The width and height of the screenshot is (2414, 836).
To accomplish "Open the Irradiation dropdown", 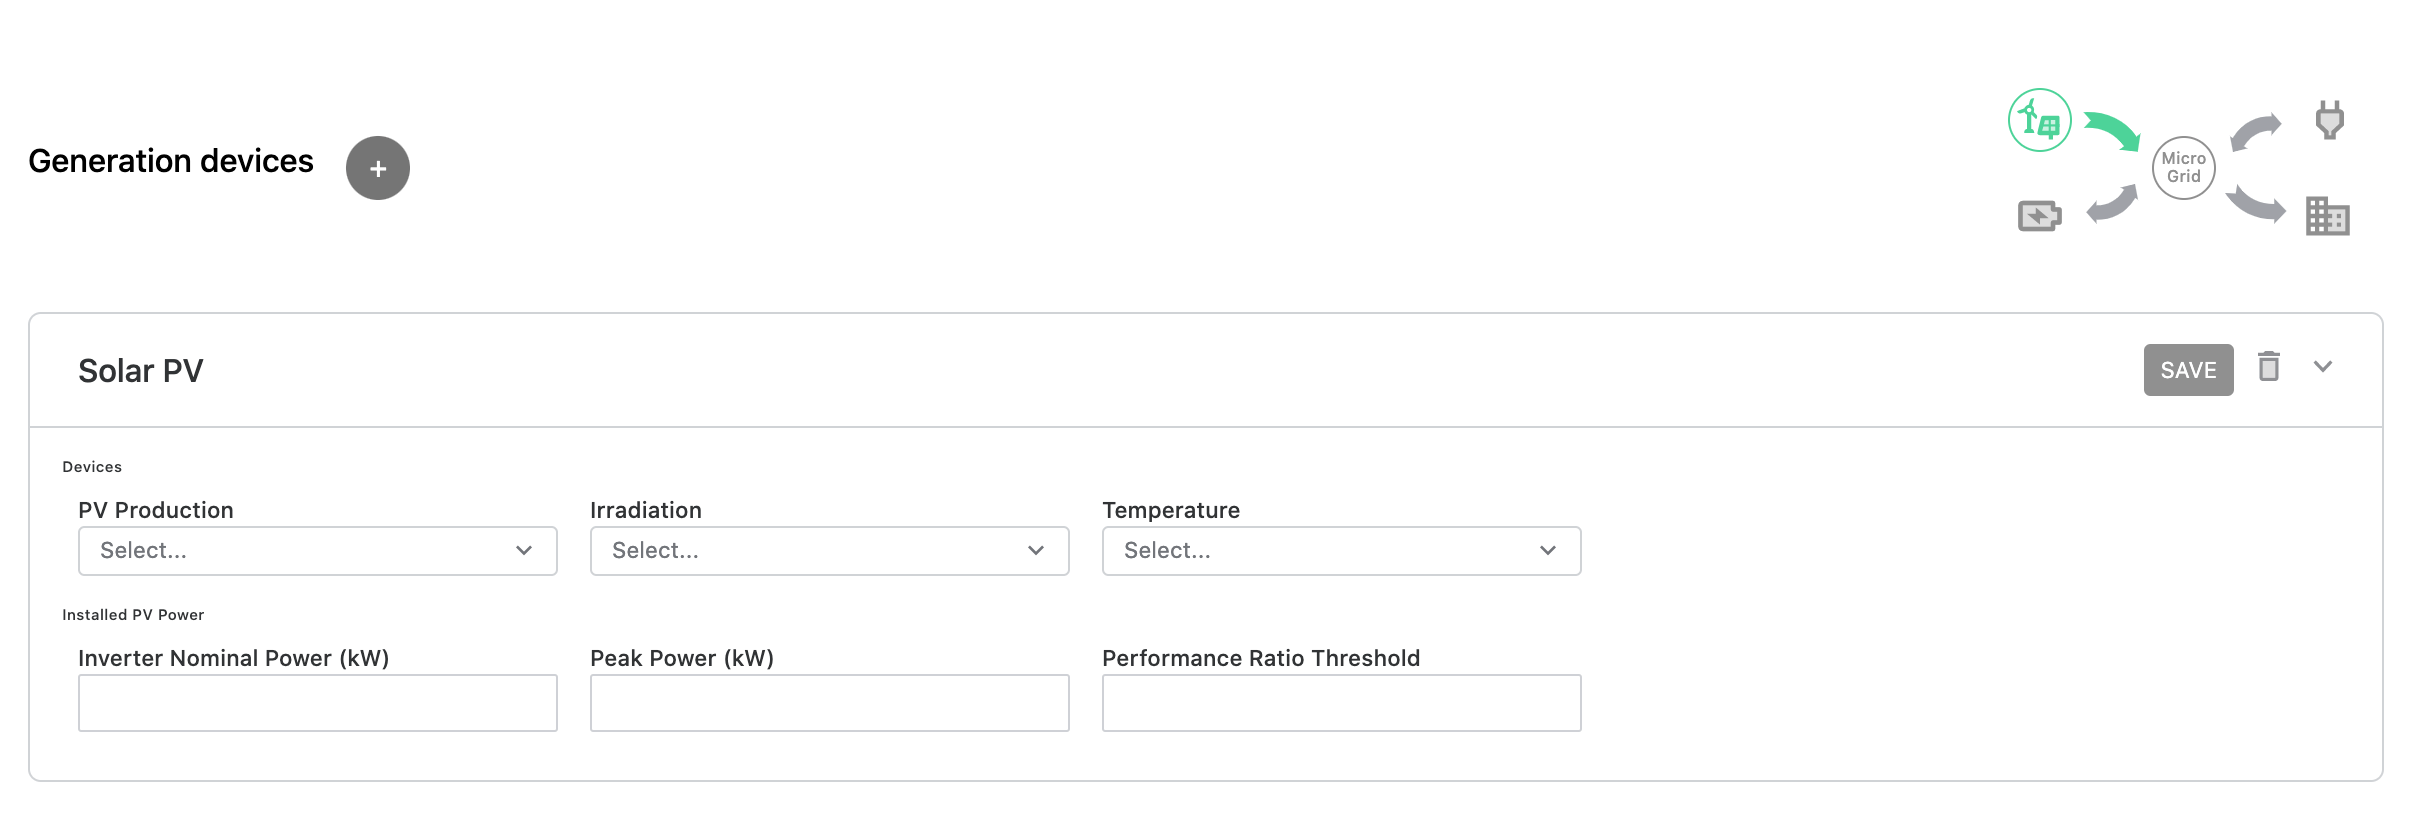I will [x=830, y=551].
